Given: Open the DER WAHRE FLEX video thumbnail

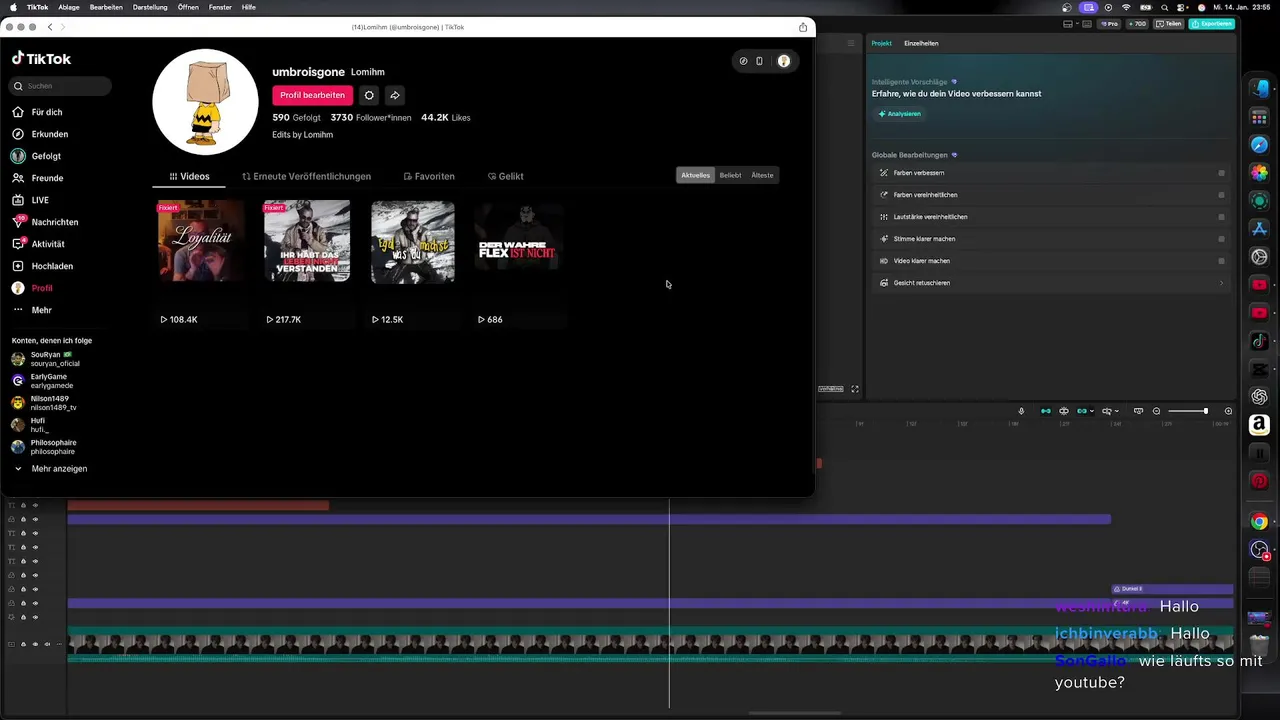Looking at the screenshot, I should coord(518,241).
